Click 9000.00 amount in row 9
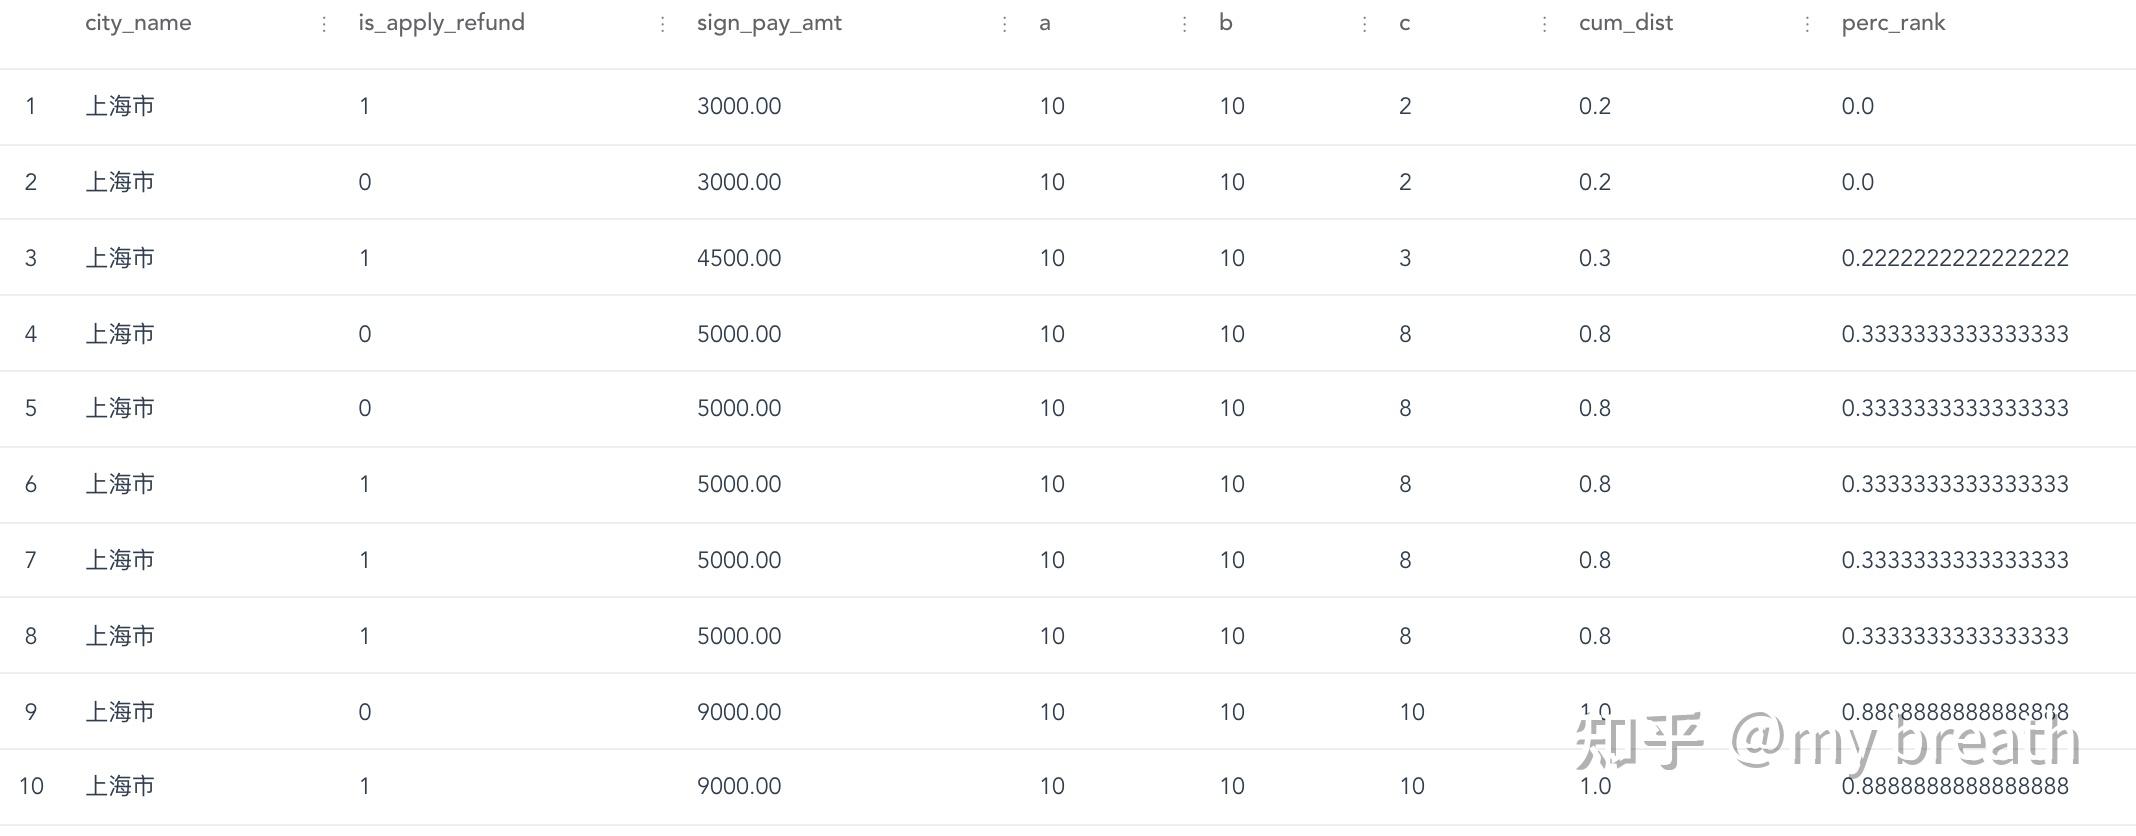The height and width of the screenshot is (836, 2136). tap(739, 712)
